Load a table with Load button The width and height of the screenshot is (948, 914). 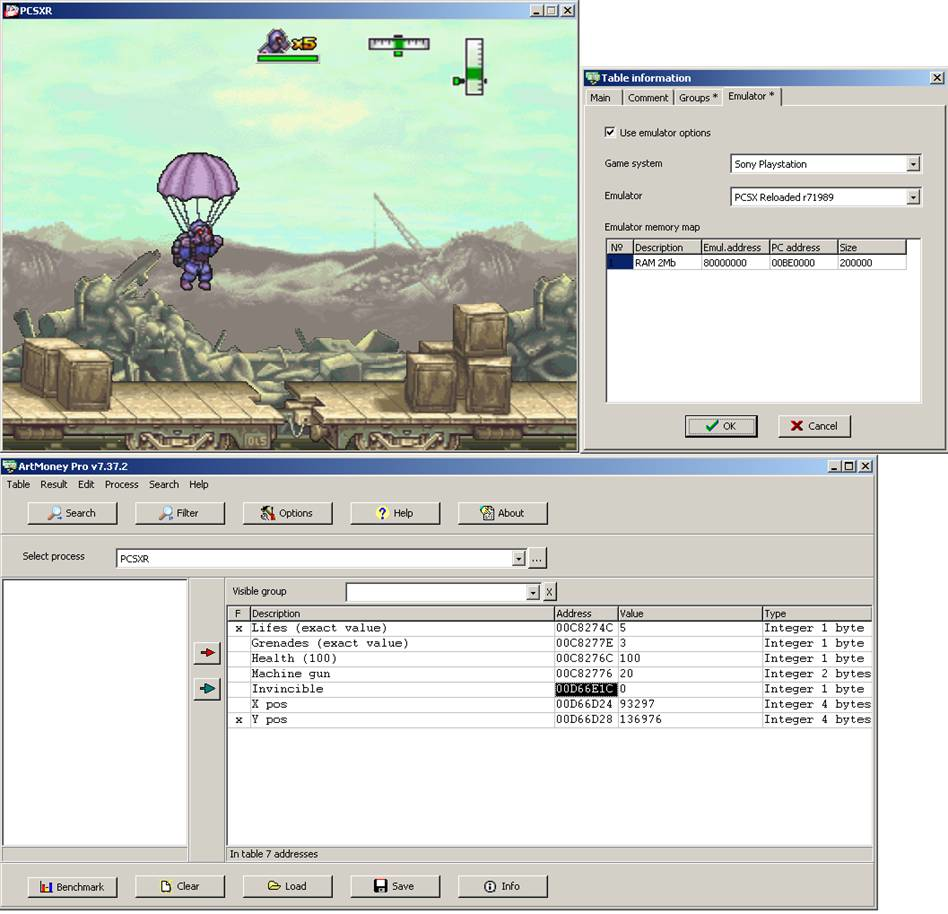287,887
